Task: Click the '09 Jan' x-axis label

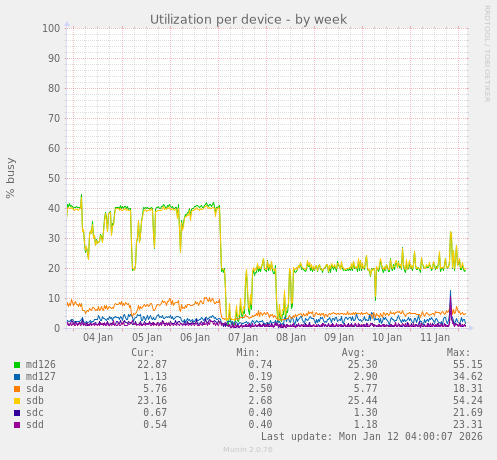Action: tap(339, 337)
